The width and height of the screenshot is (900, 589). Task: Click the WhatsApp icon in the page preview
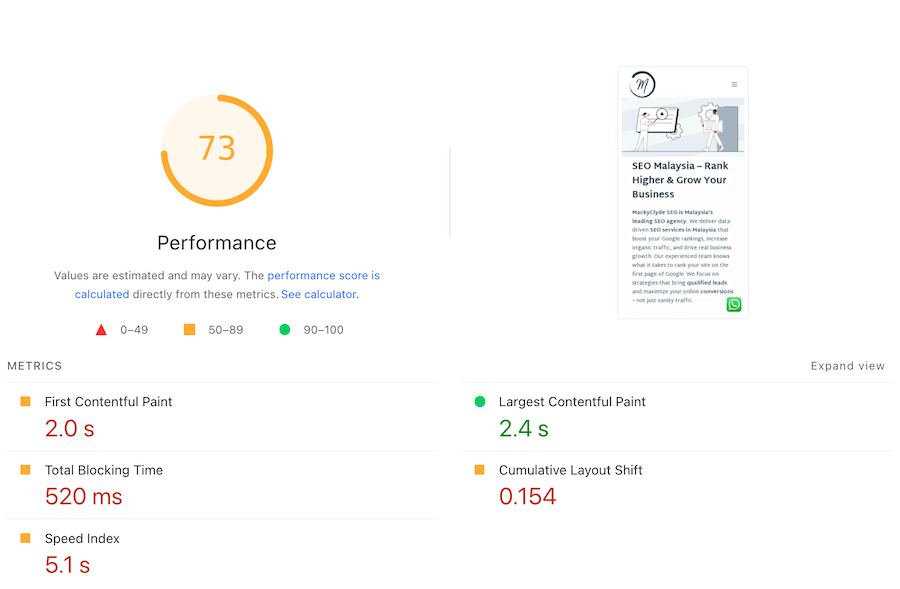click(734, 304)
